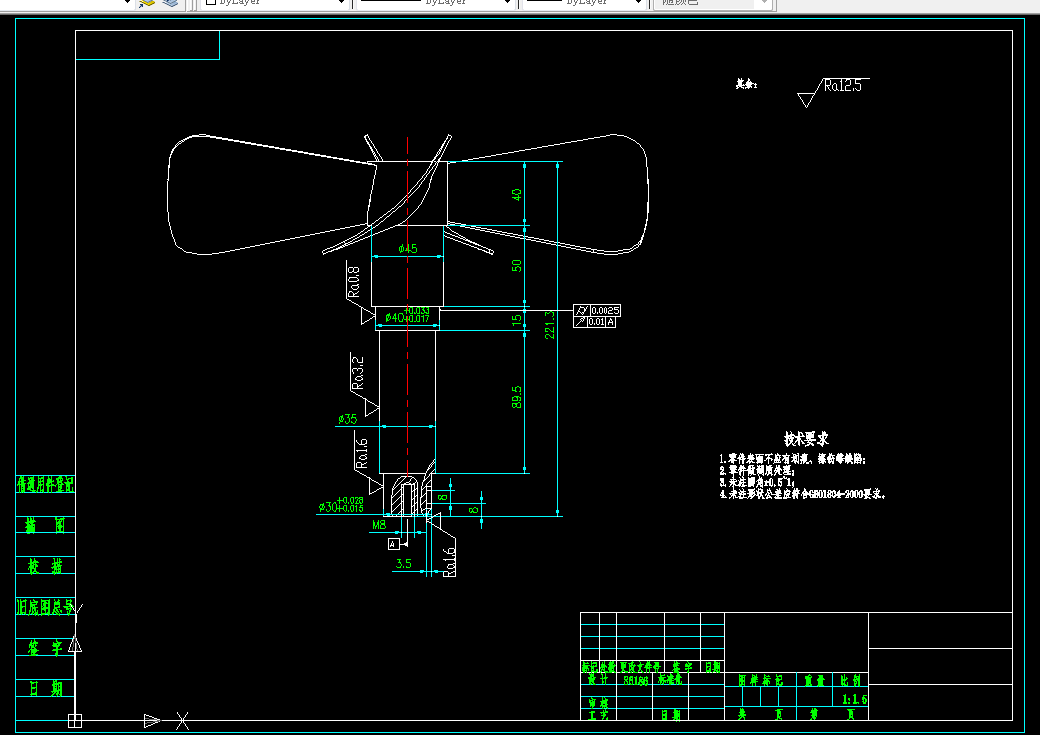This screenshot has height=735, width=1040.
Task: Select the φ45 diameter dimension text
Action: [408, 249]
